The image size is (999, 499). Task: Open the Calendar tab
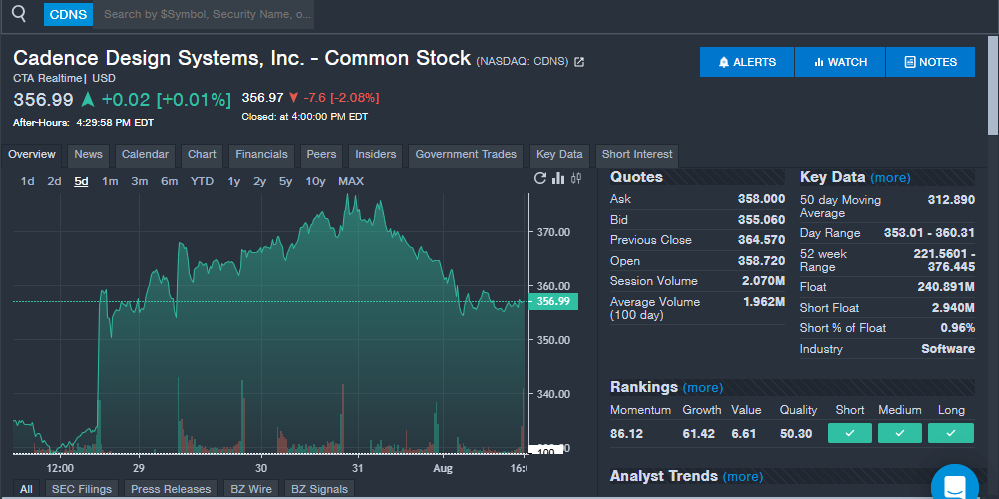(145, 155)
